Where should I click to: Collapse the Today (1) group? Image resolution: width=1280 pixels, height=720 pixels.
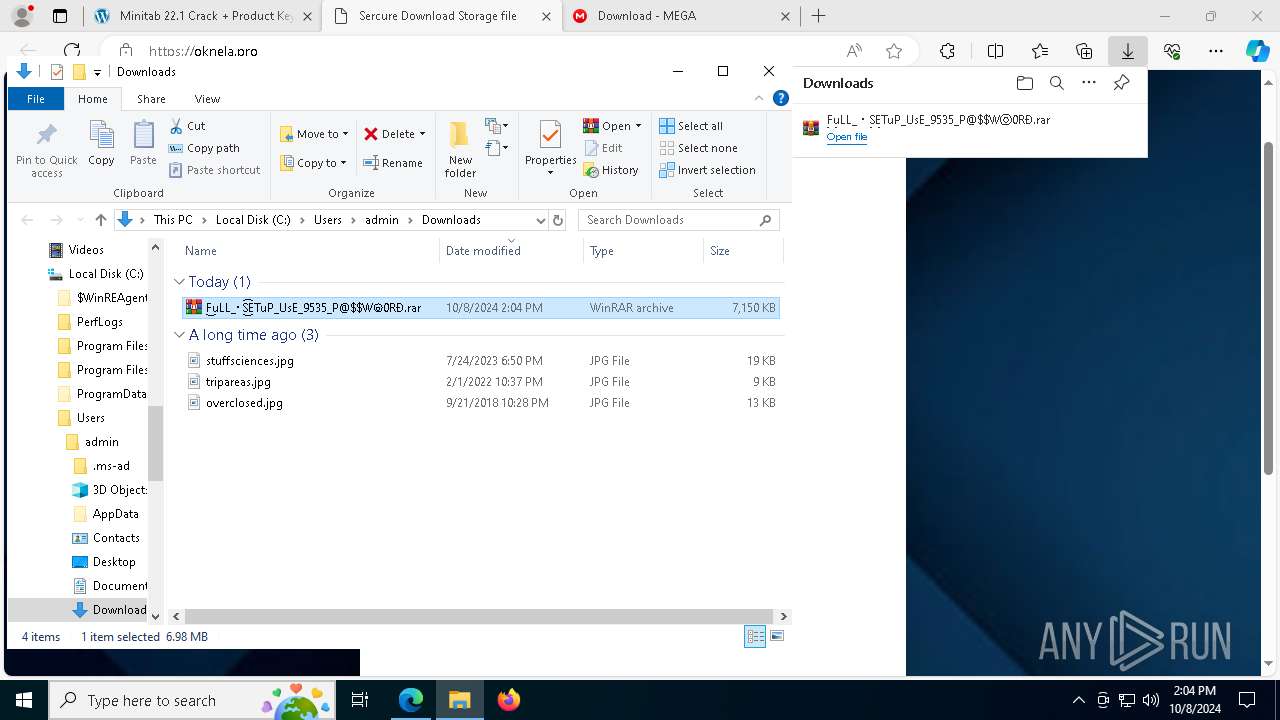coord(179,282)
